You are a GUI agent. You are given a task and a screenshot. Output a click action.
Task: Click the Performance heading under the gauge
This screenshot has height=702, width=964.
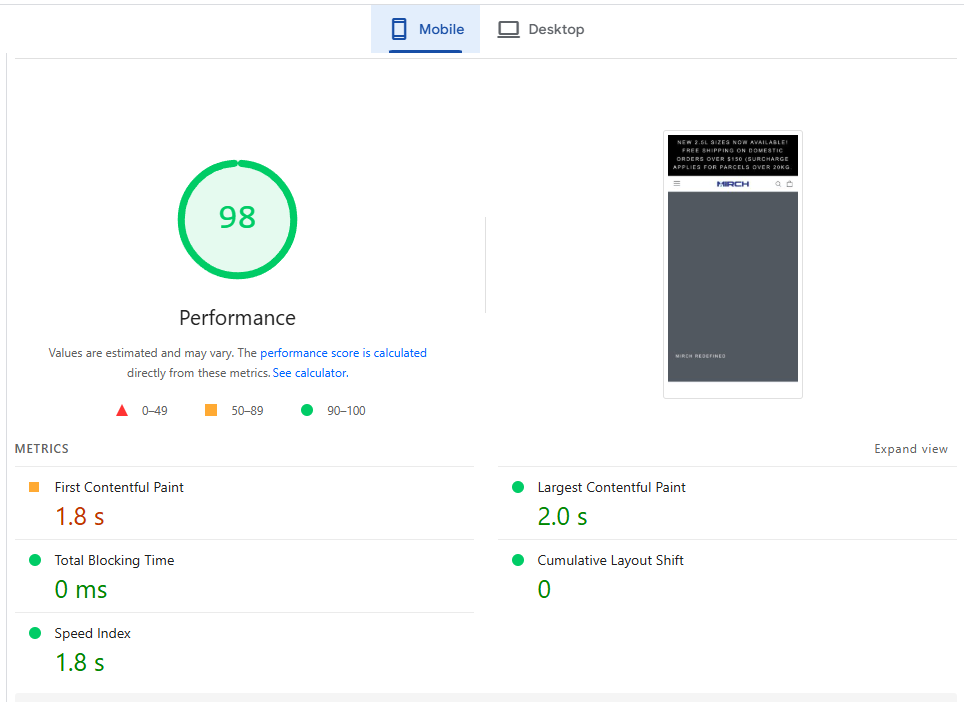pos(237,318)
